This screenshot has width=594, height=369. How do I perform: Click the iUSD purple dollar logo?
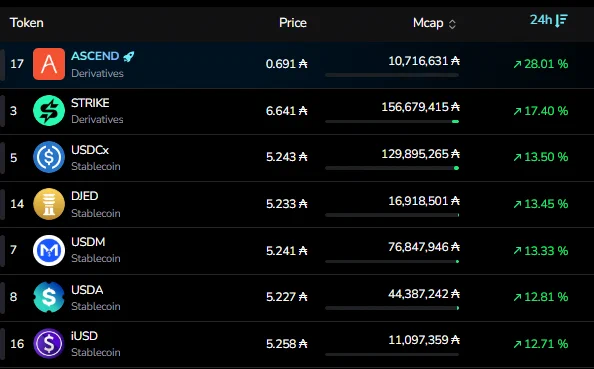pos(49,344)
